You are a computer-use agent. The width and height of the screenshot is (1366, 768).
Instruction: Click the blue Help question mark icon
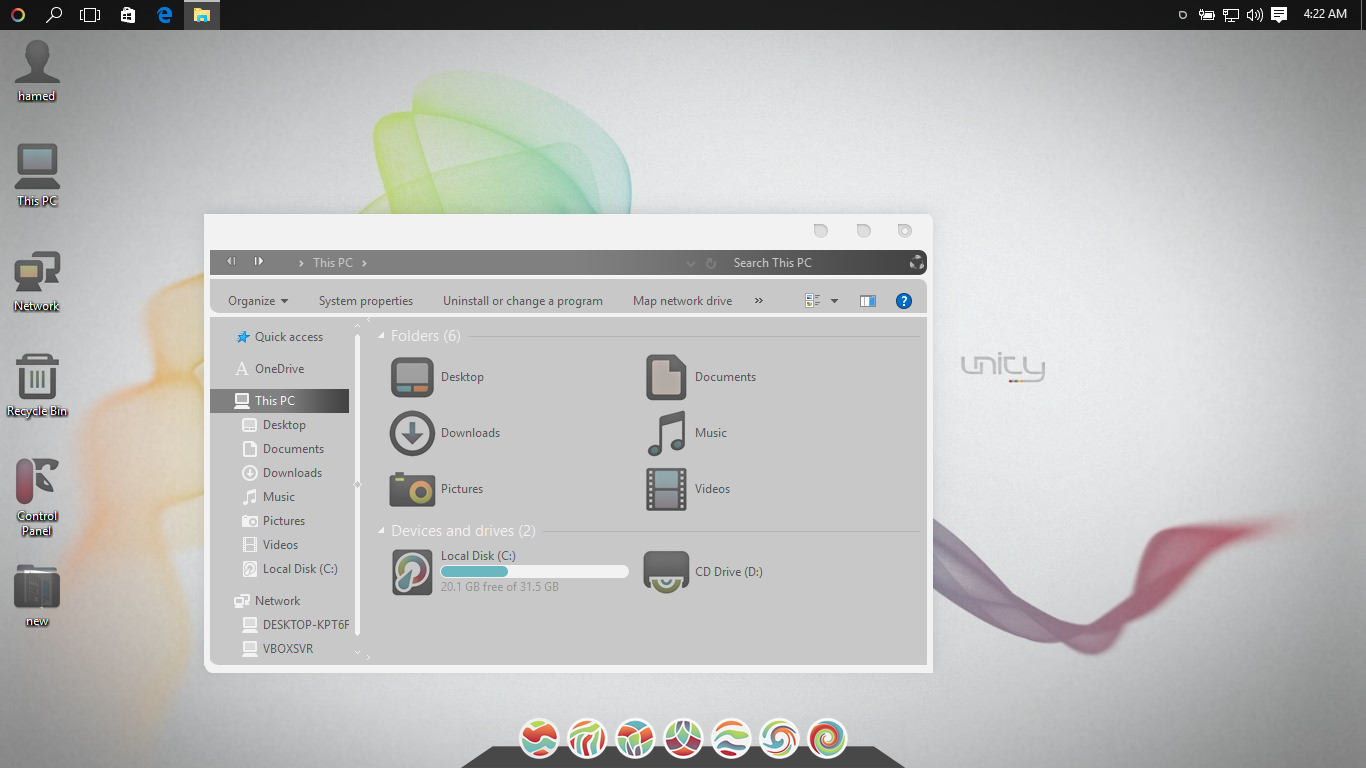tap(903, 301)
